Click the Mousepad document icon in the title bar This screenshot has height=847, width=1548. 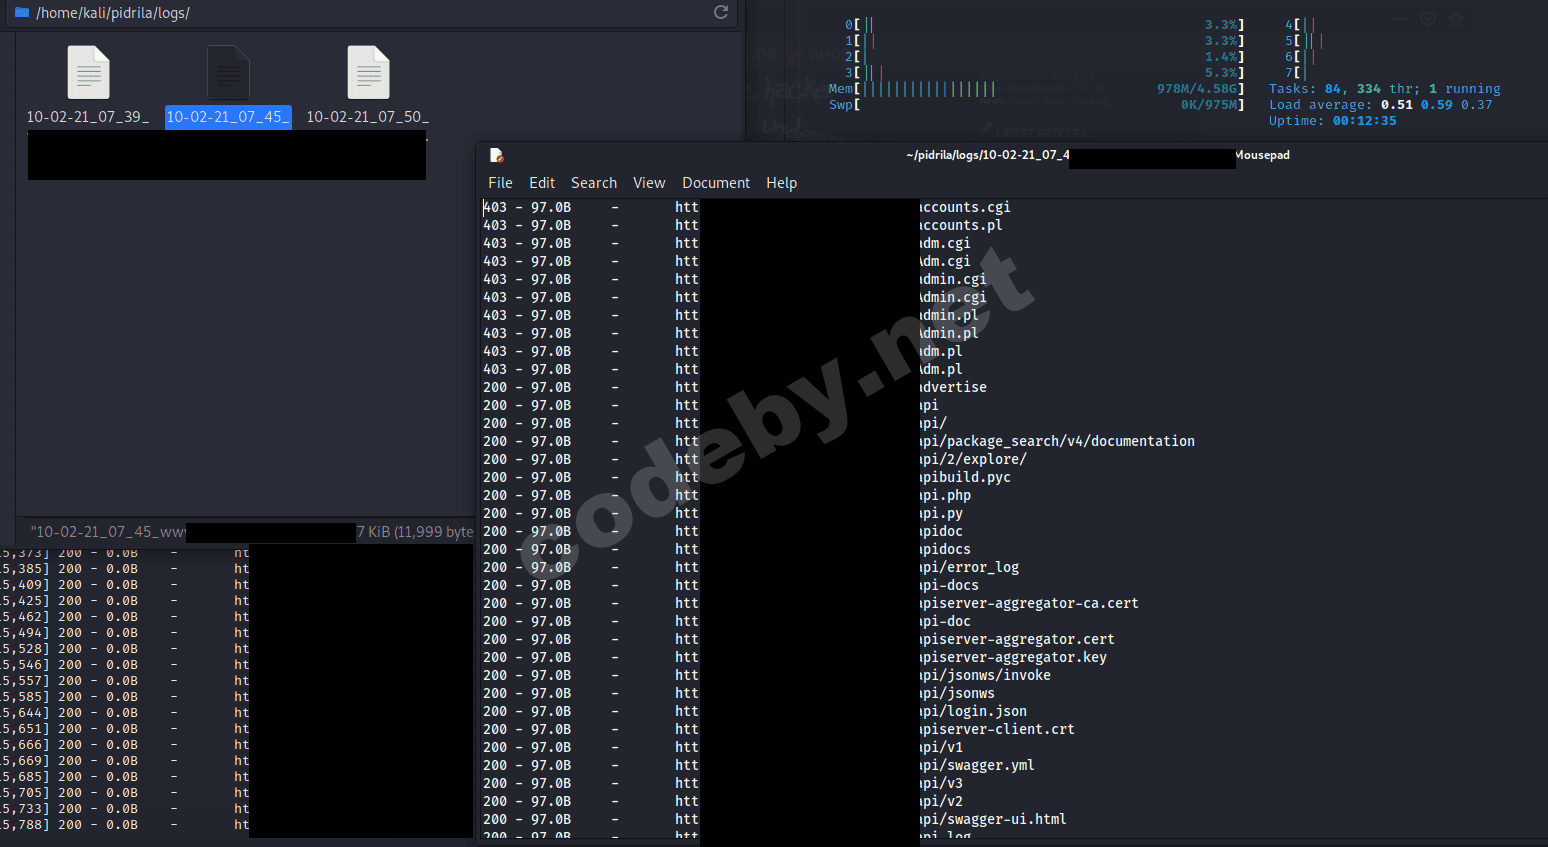point(496,155)
